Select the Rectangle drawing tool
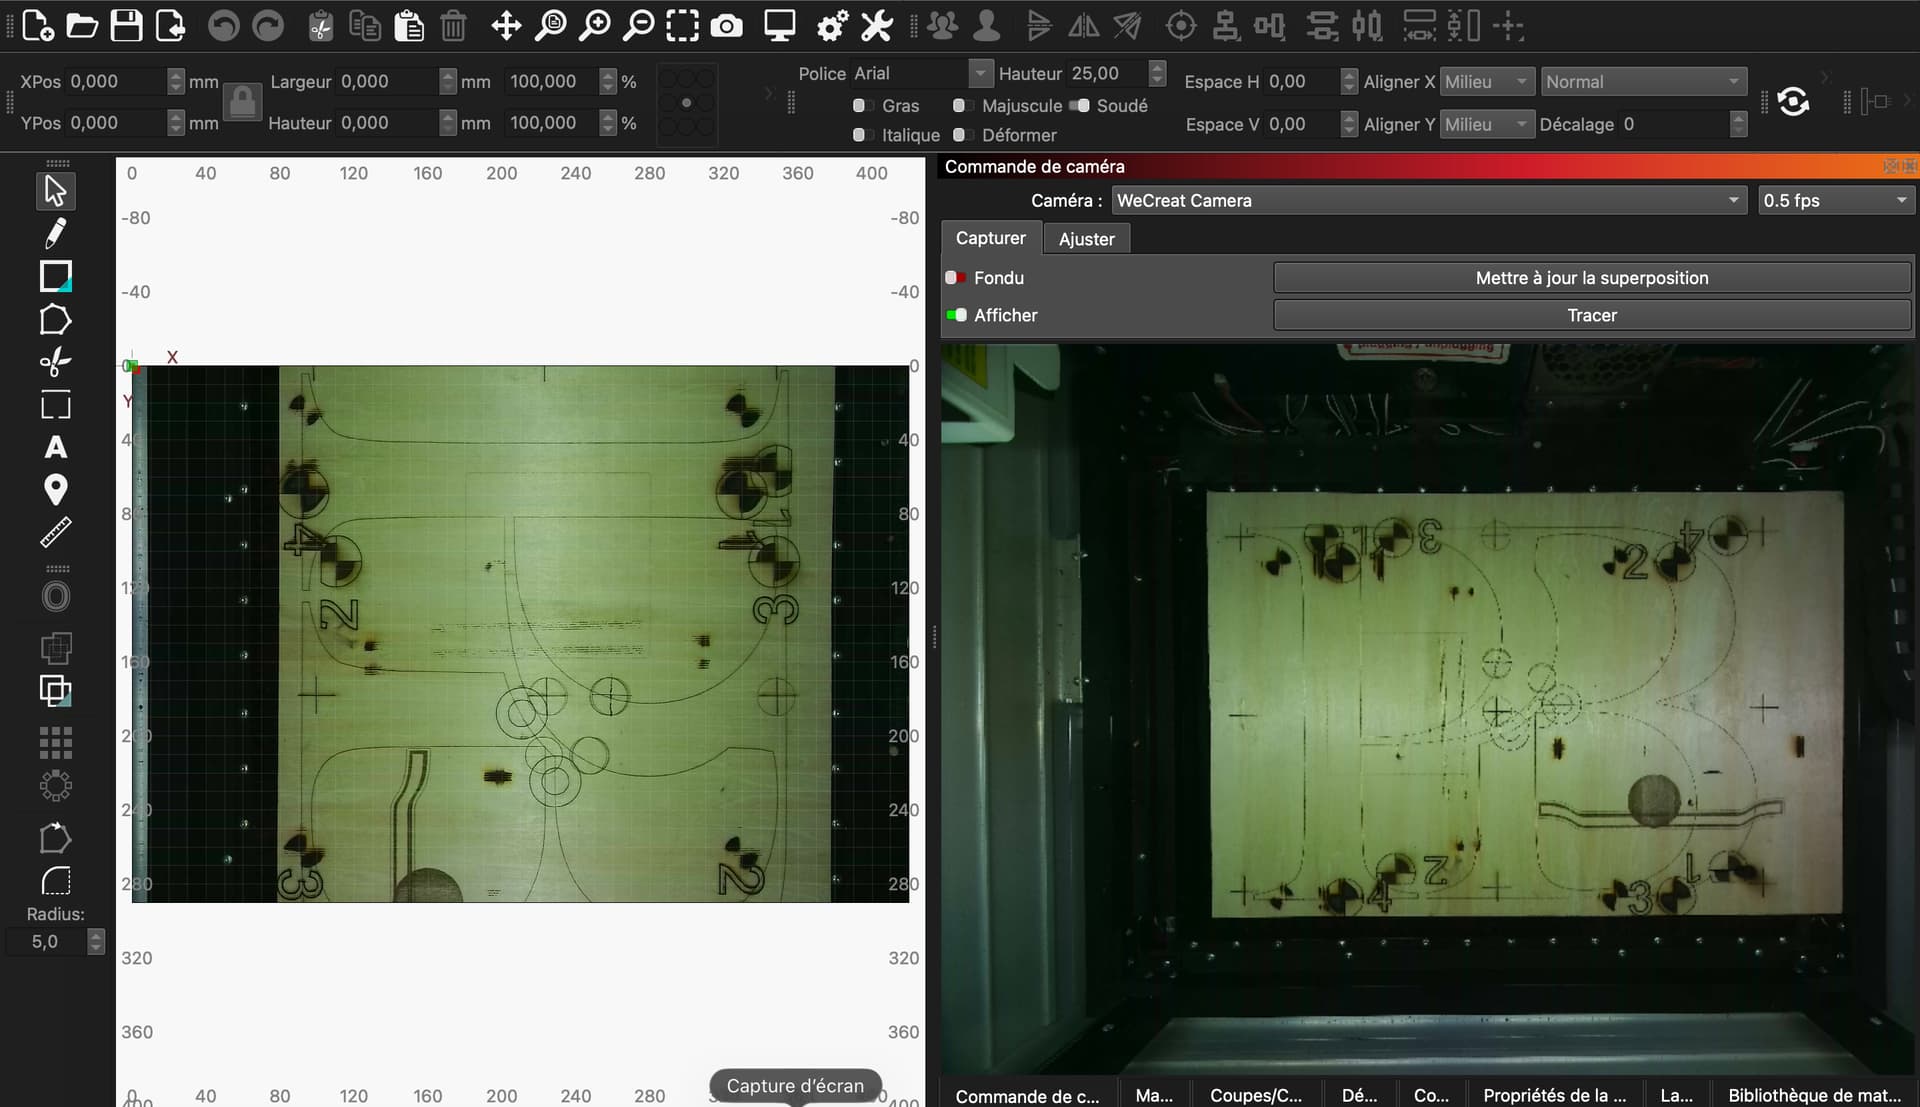The image size is (1920, 1107). click(55, 276)
